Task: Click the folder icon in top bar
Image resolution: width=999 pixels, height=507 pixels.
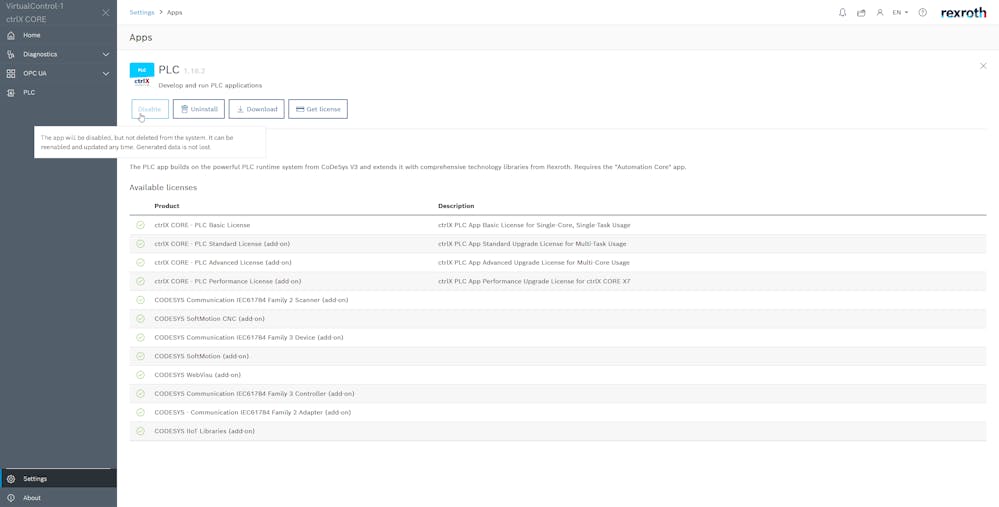Action: pyautogui.click(x=861, y=13)
